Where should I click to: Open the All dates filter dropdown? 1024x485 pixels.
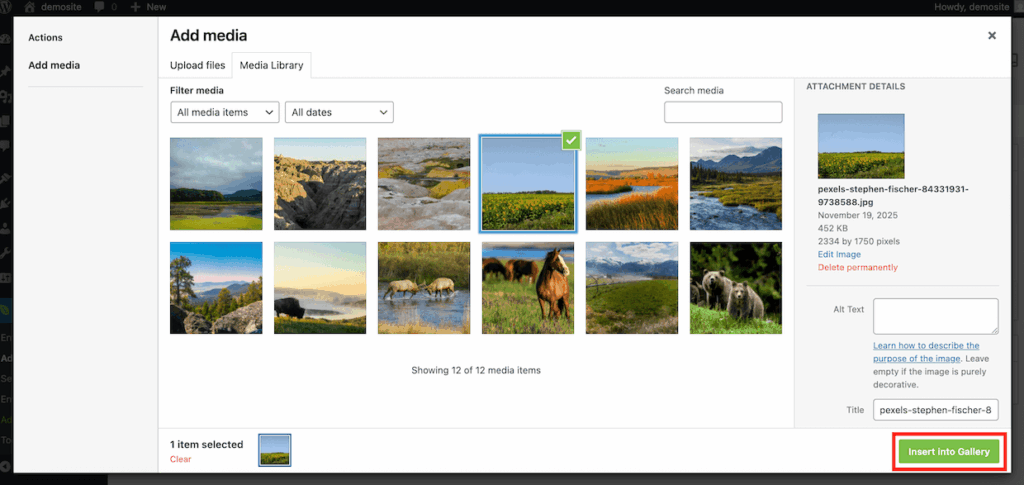click(339, 112)
